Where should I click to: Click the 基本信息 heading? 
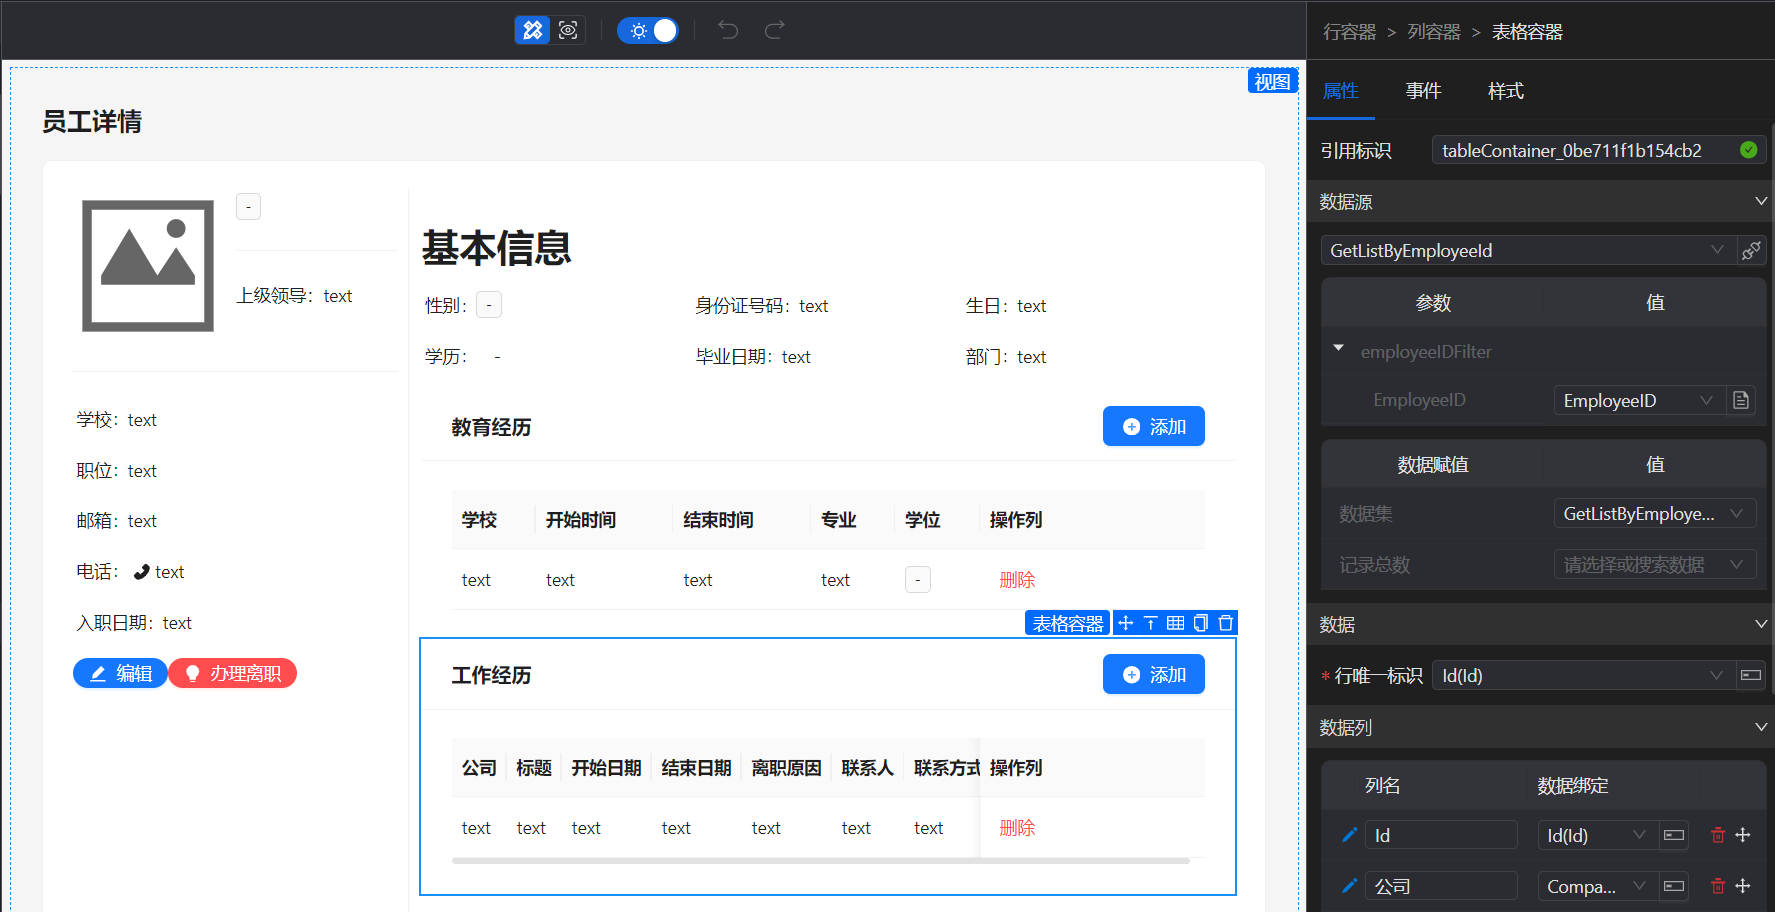[x=496, y=247]
